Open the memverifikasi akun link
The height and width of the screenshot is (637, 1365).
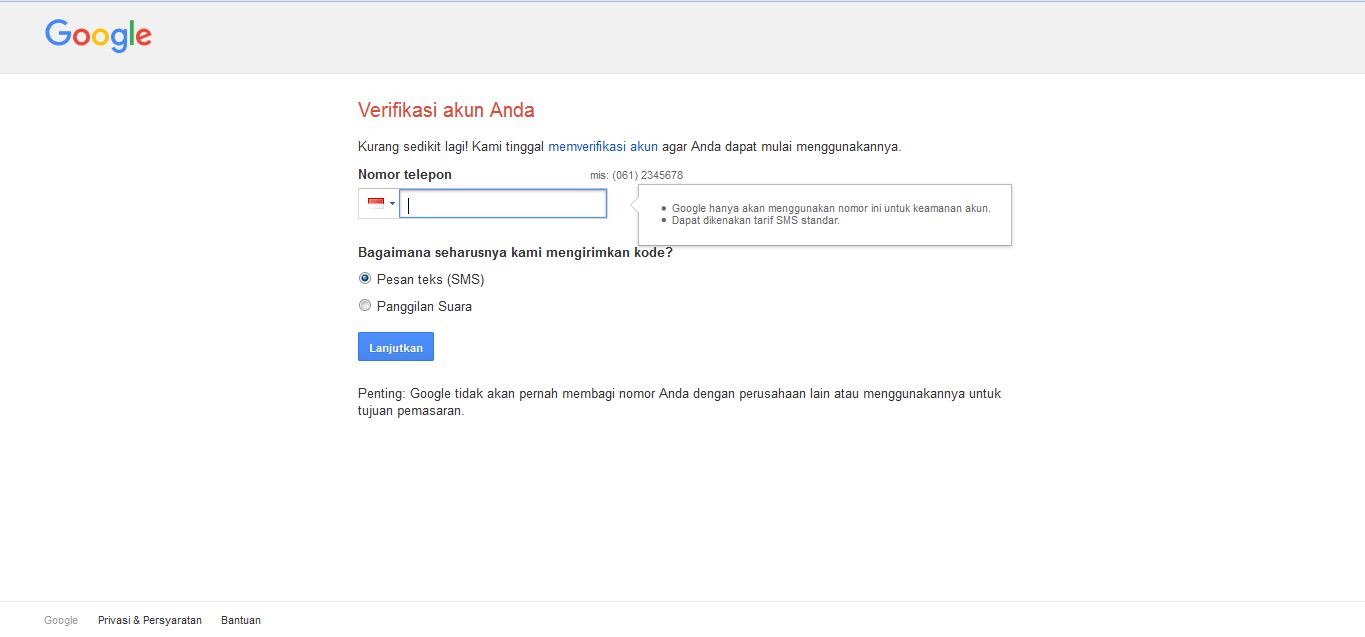click(x=603, y=146)
